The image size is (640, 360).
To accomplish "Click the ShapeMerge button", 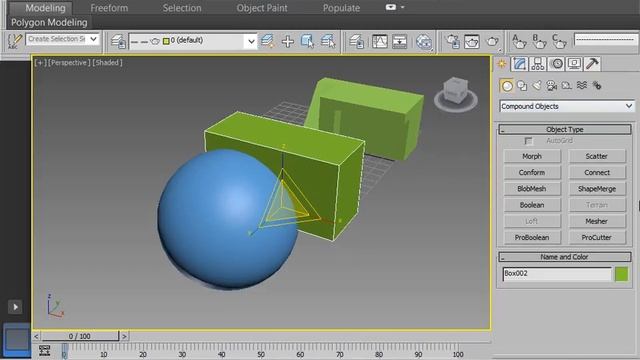I will 596,189.
